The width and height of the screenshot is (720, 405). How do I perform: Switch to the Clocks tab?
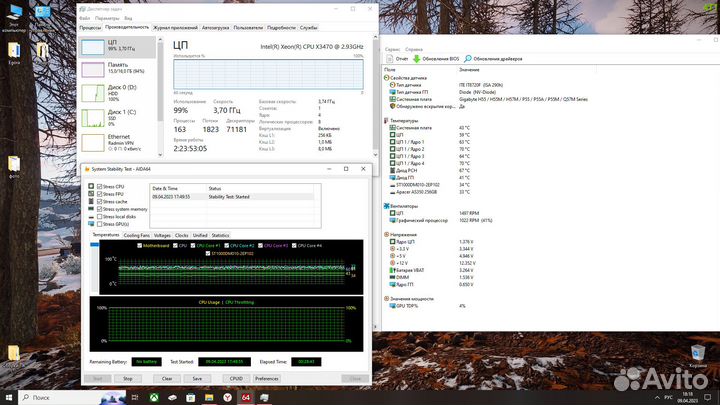point(182,235)
